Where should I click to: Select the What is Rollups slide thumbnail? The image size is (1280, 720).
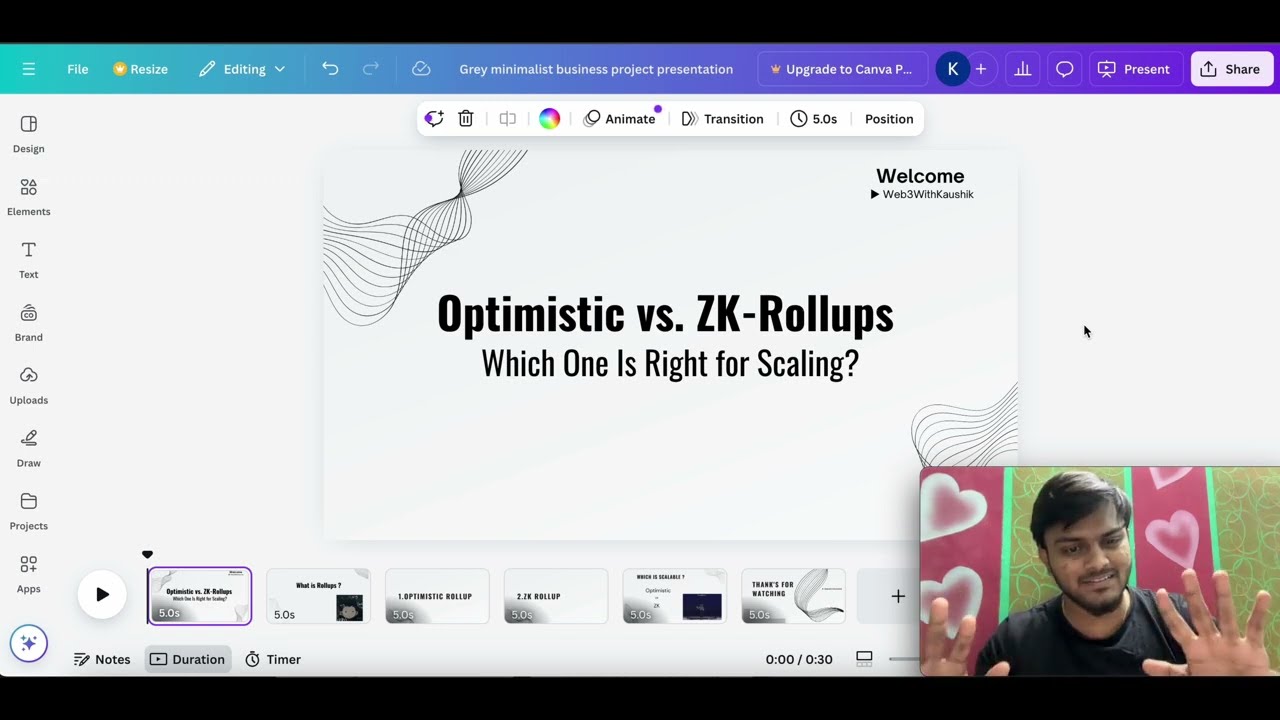[318, 596]
